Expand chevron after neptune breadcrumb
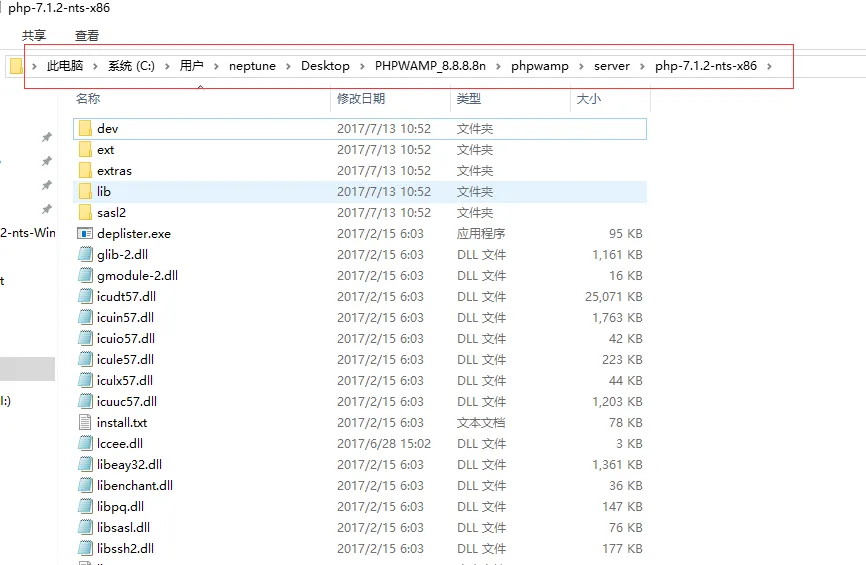The image size is (866, 565). [x=288, y=66]
